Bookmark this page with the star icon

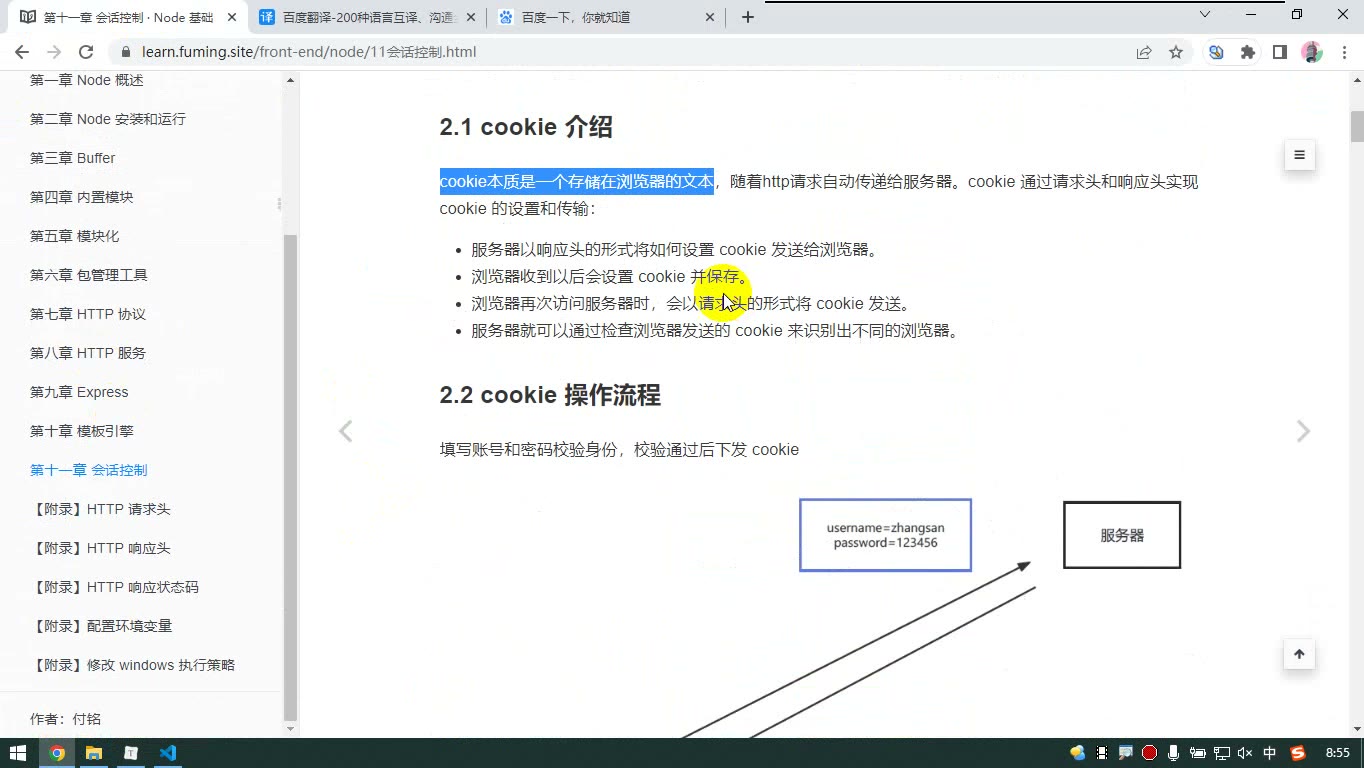pos(1176,52)
